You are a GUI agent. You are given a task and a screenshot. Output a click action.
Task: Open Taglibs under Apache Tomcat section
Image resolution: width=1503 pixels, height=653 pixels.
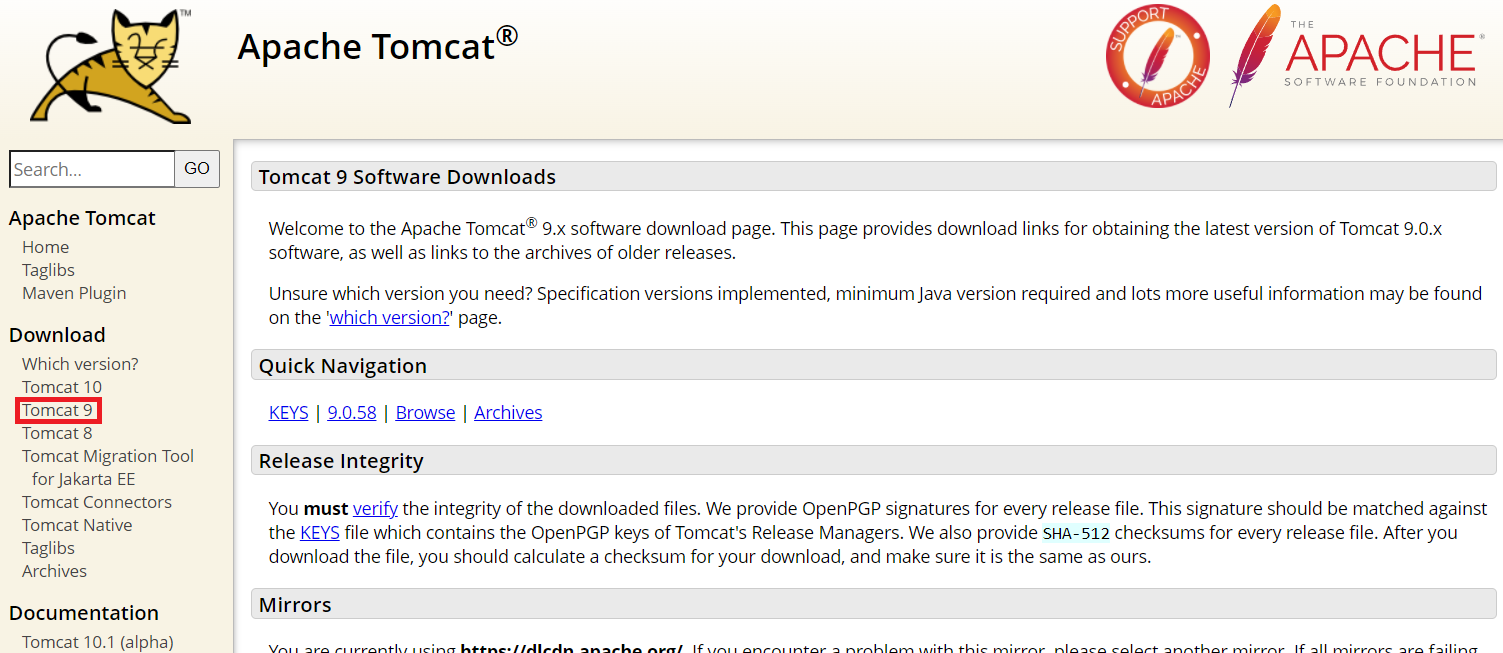(48, 270)
